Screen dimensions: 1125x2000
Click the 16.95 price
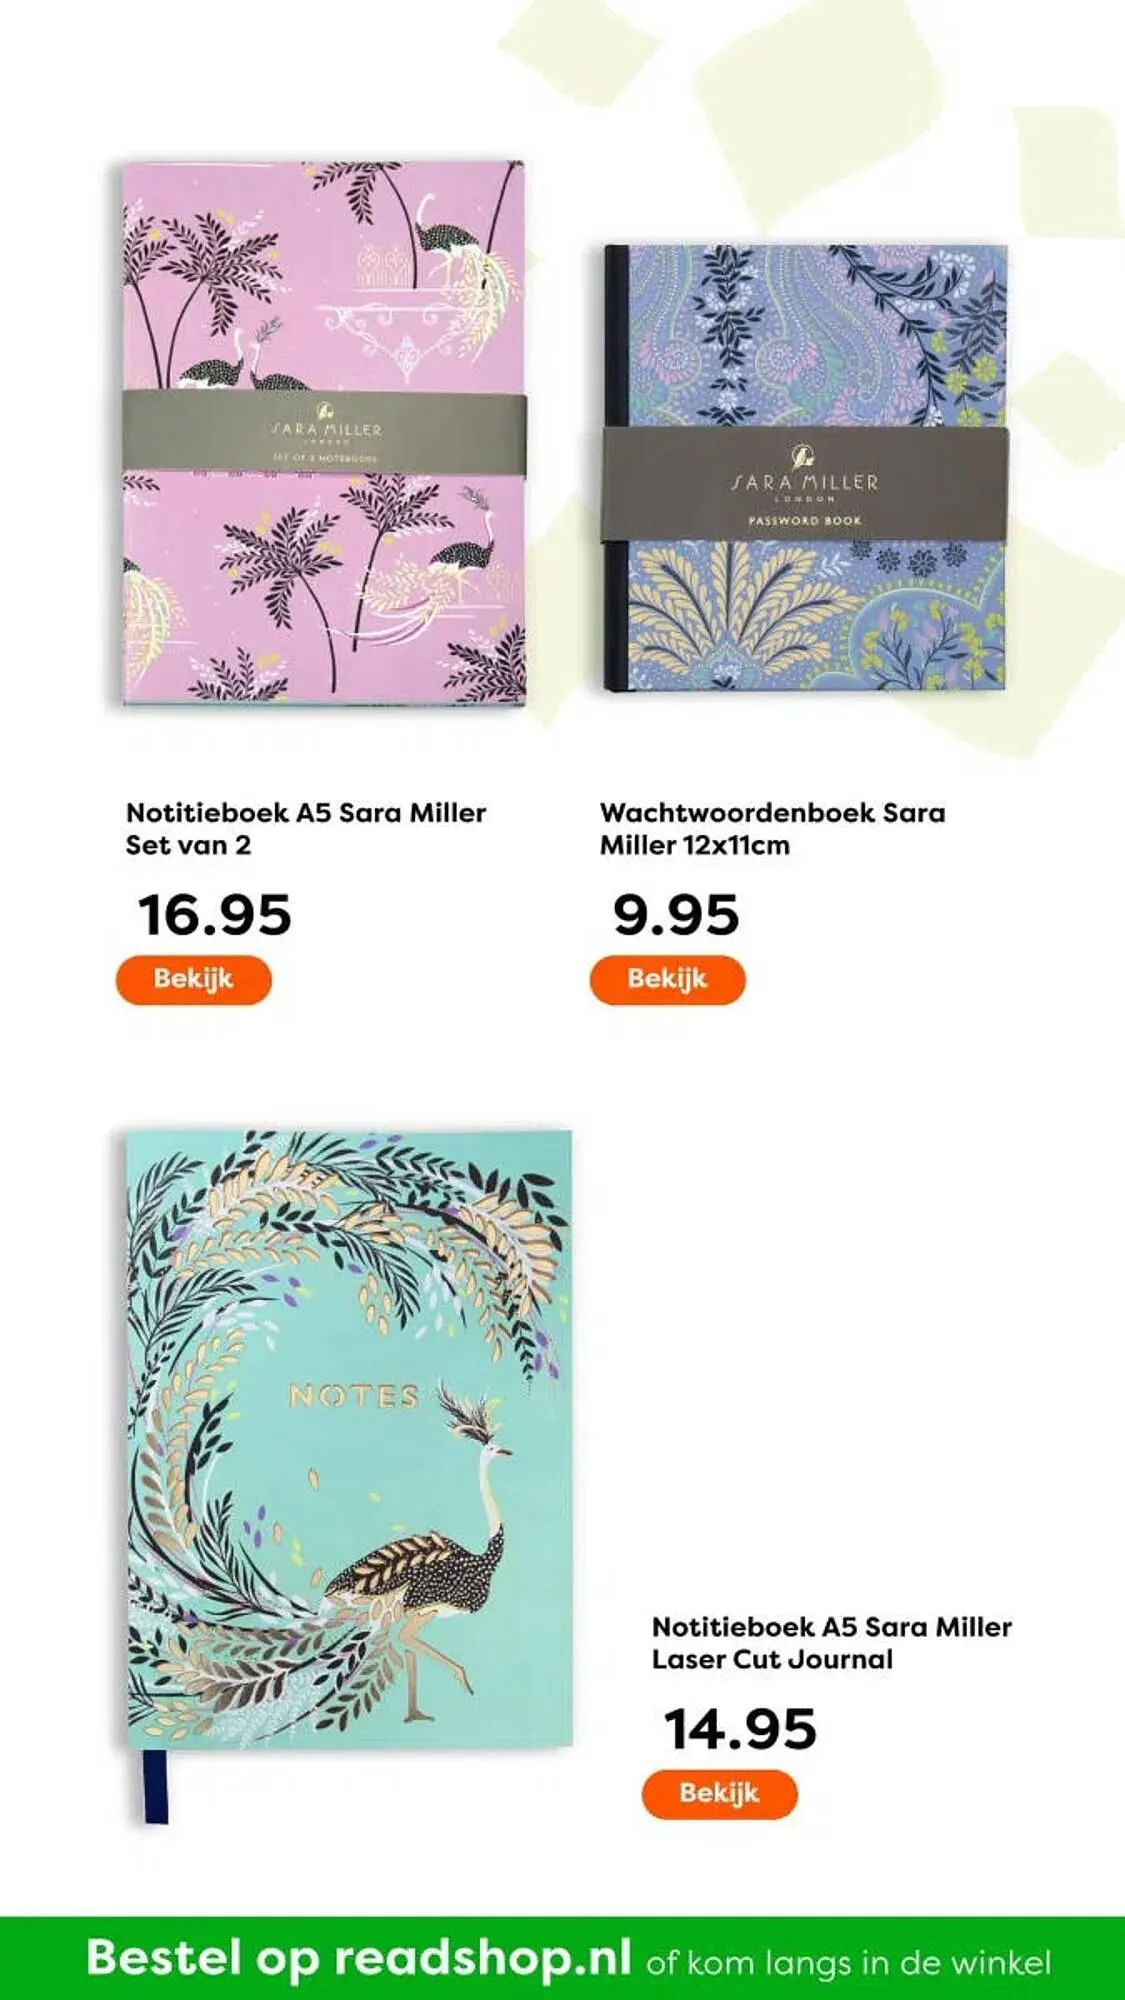(x=215, y=915)
